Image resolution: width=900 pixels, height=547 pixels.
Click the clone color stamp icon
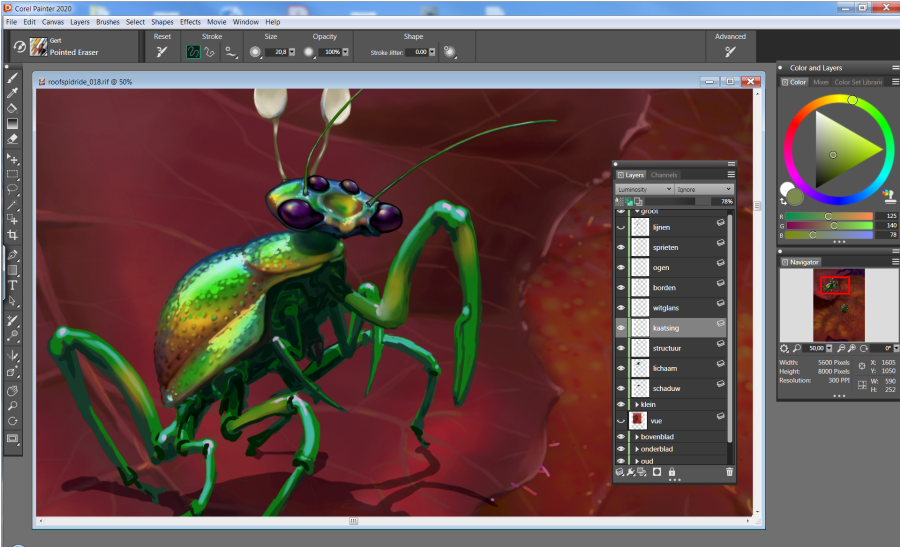(889, 197)
